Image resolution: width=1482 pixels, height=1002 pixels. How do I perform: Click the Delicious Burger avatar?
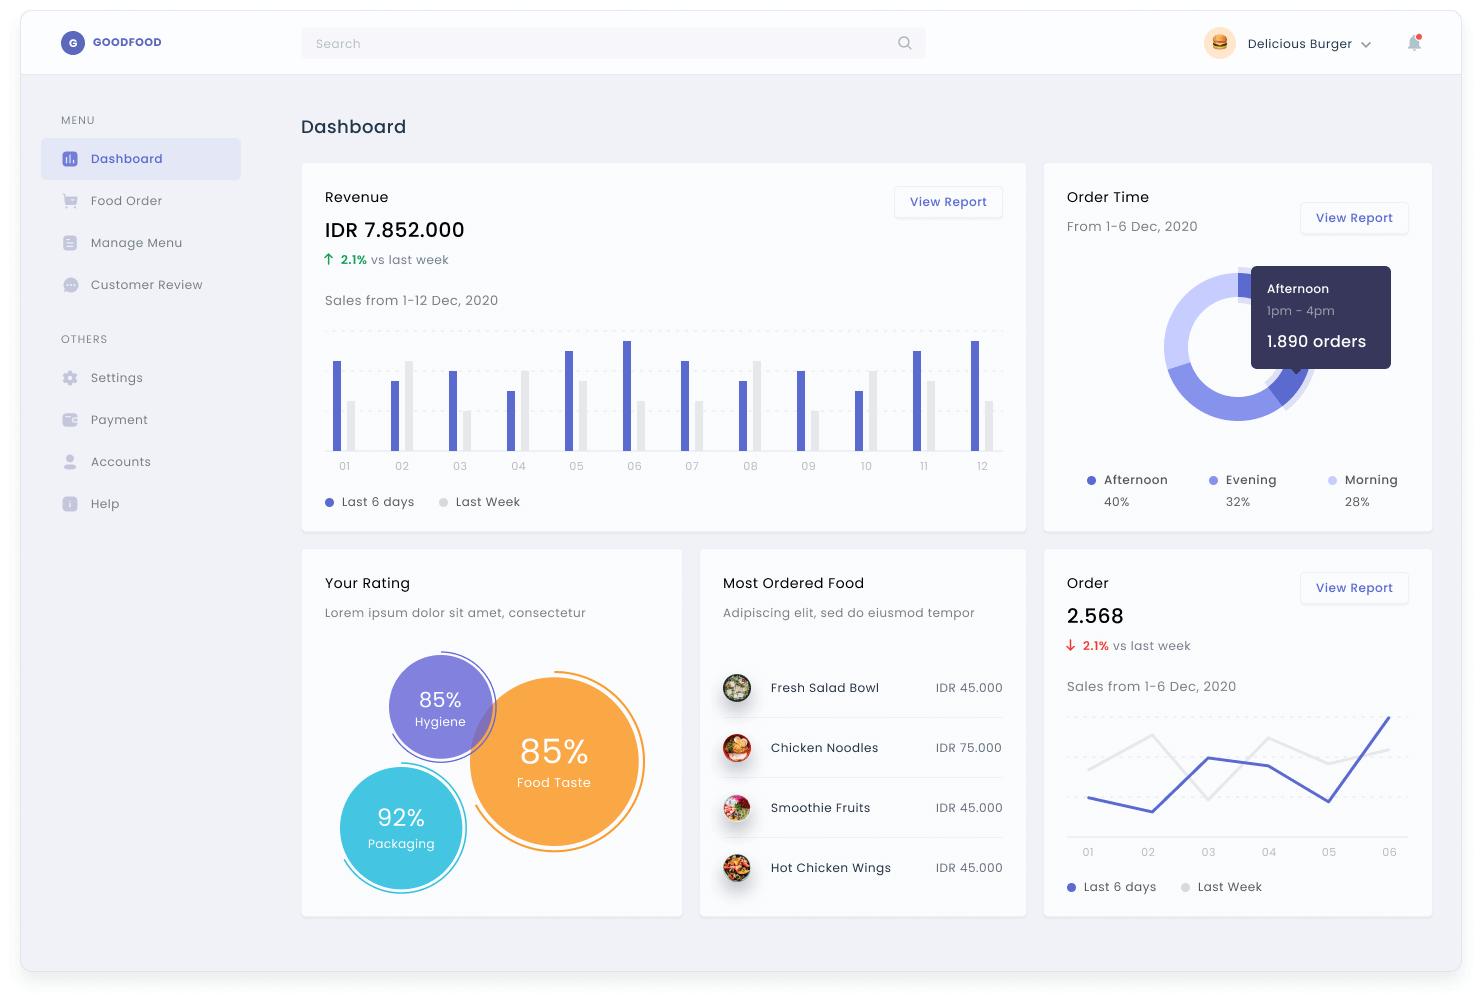click(1220, 43)
